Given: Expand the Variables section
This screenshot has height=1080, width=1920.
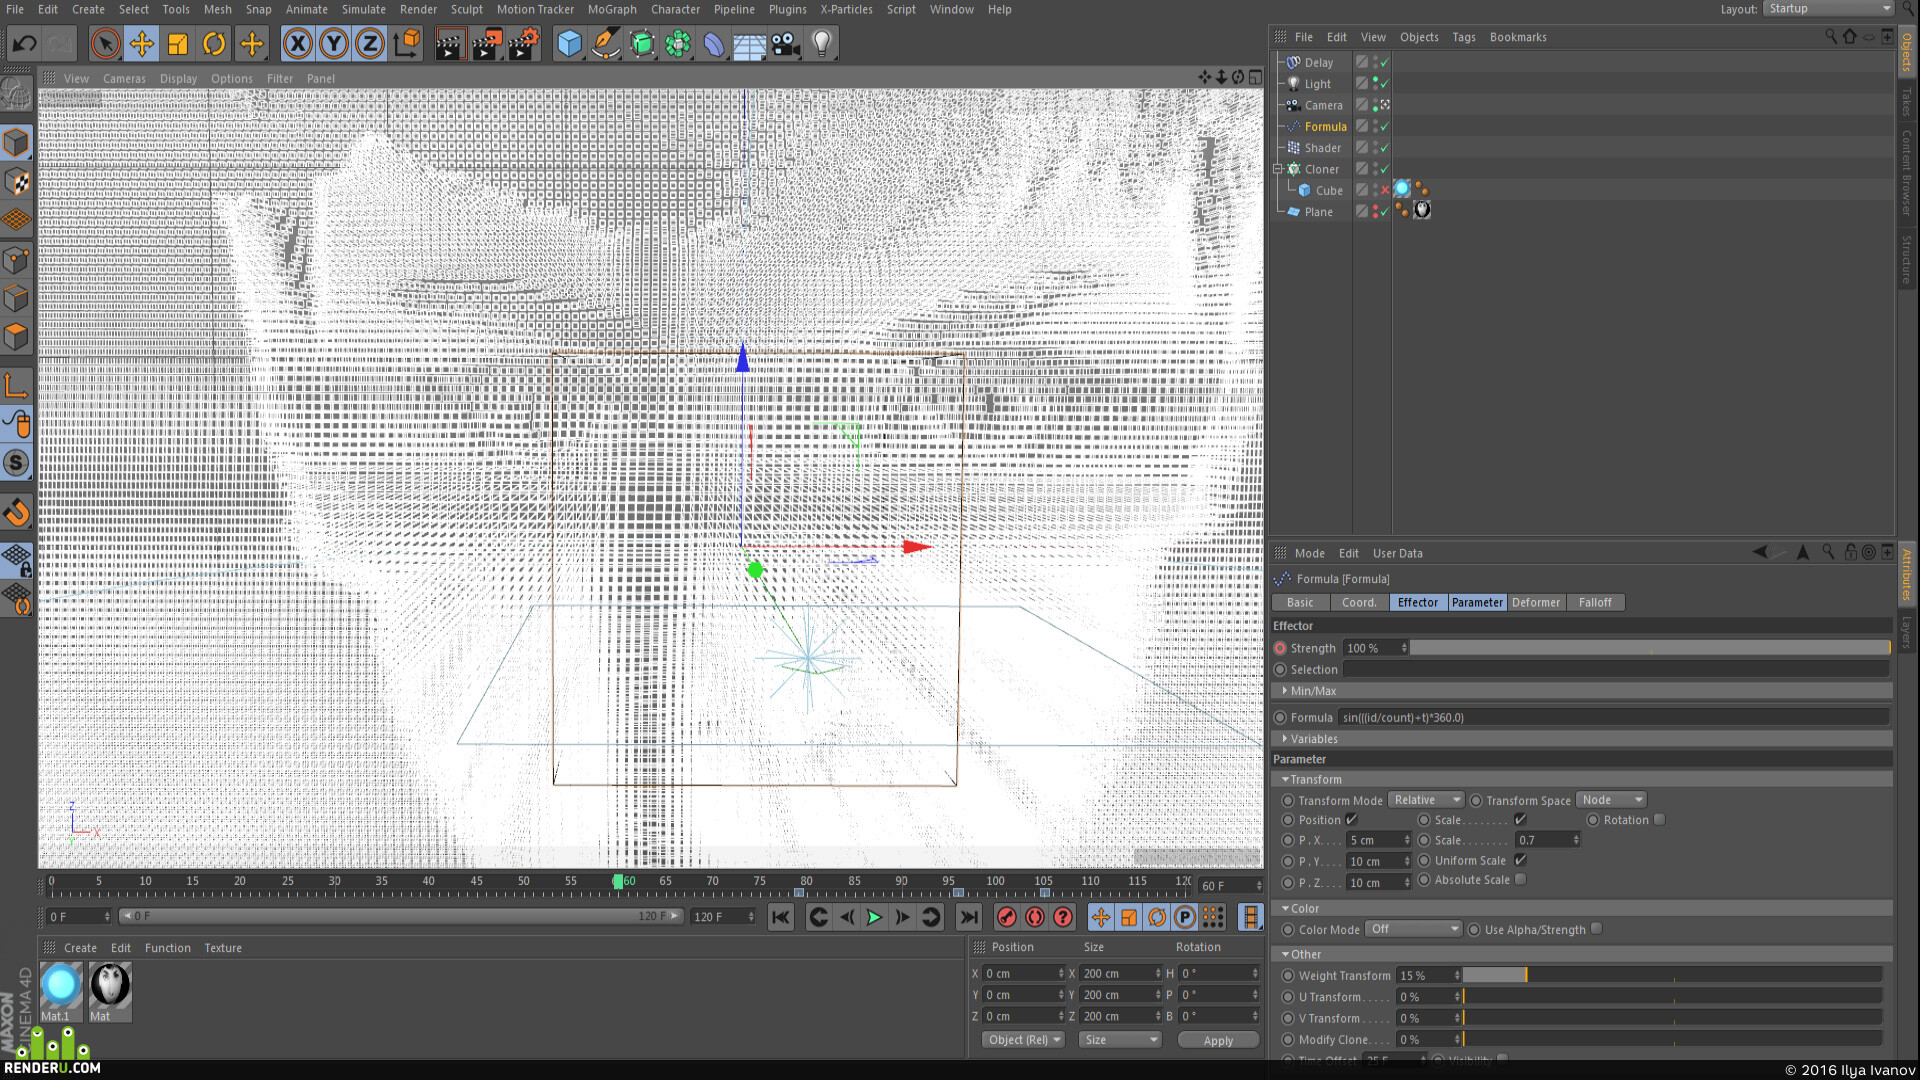Looking at the screenshot, I should [1313, 739].
